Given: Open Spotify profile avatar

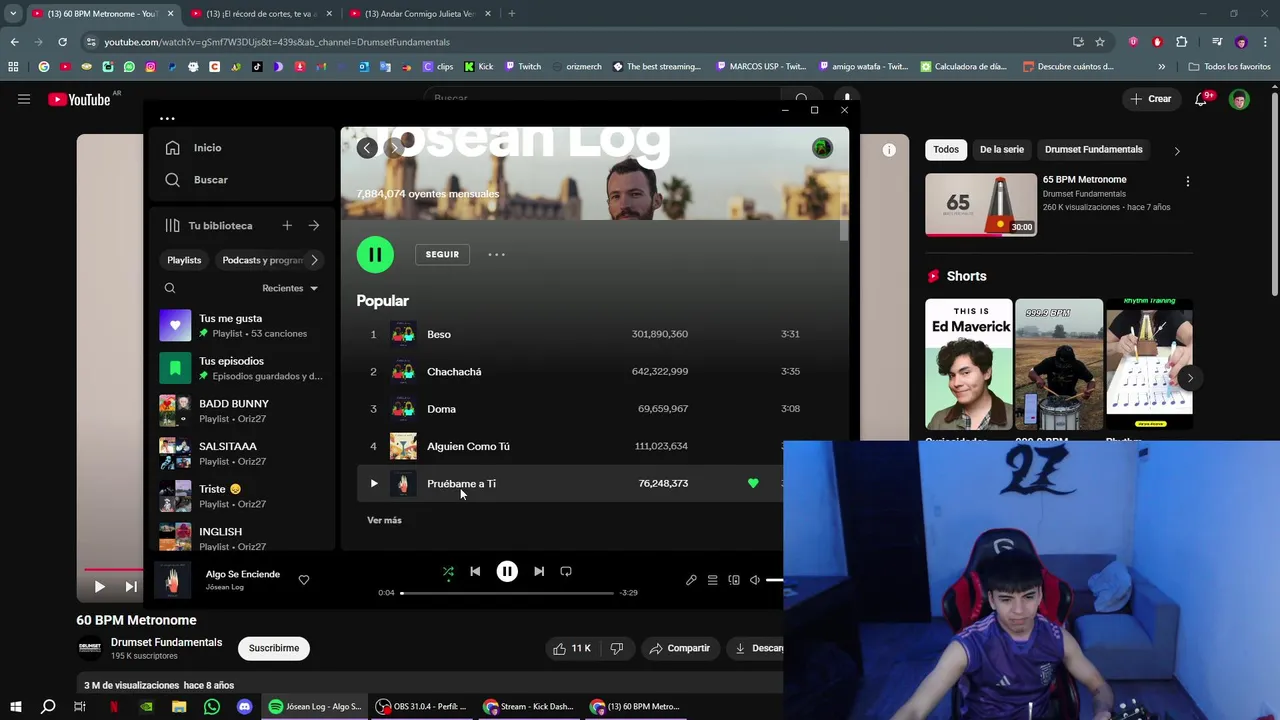Looking at the screenshot, I should pyautogui.click(x=822, y=148).
